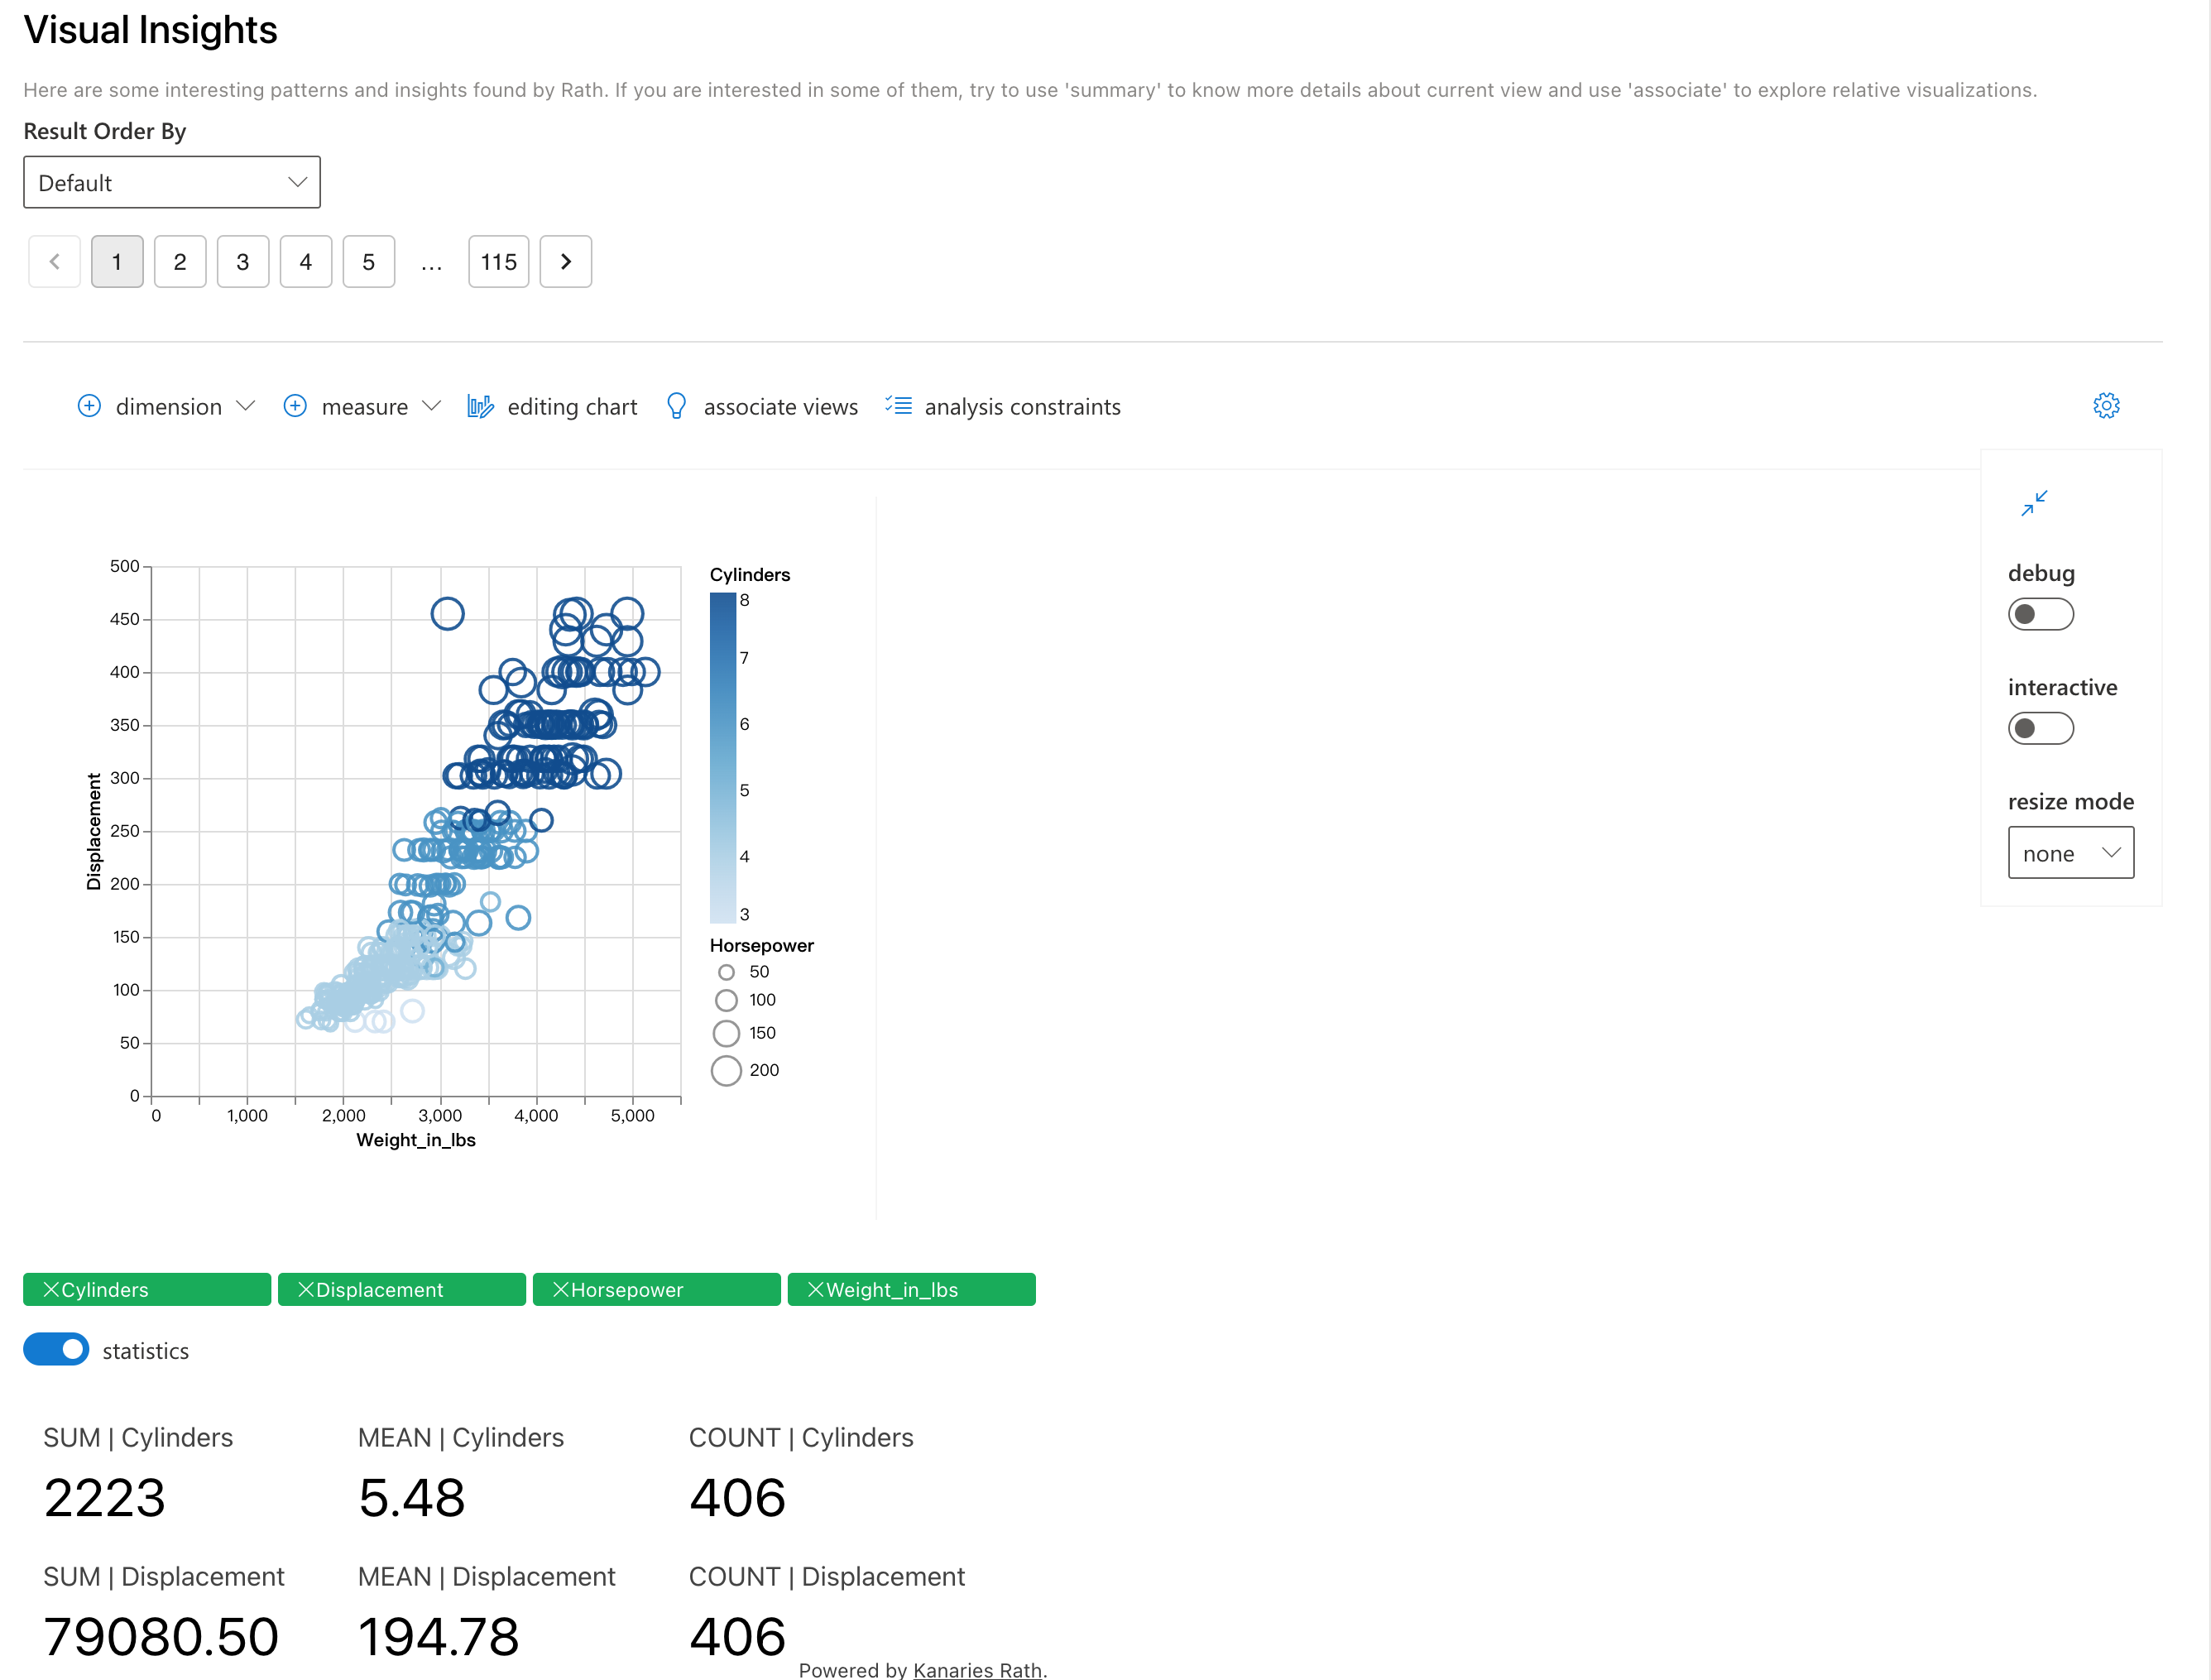
Task: Open the Result Order By dropdown
Action: [x=172, y=183]
